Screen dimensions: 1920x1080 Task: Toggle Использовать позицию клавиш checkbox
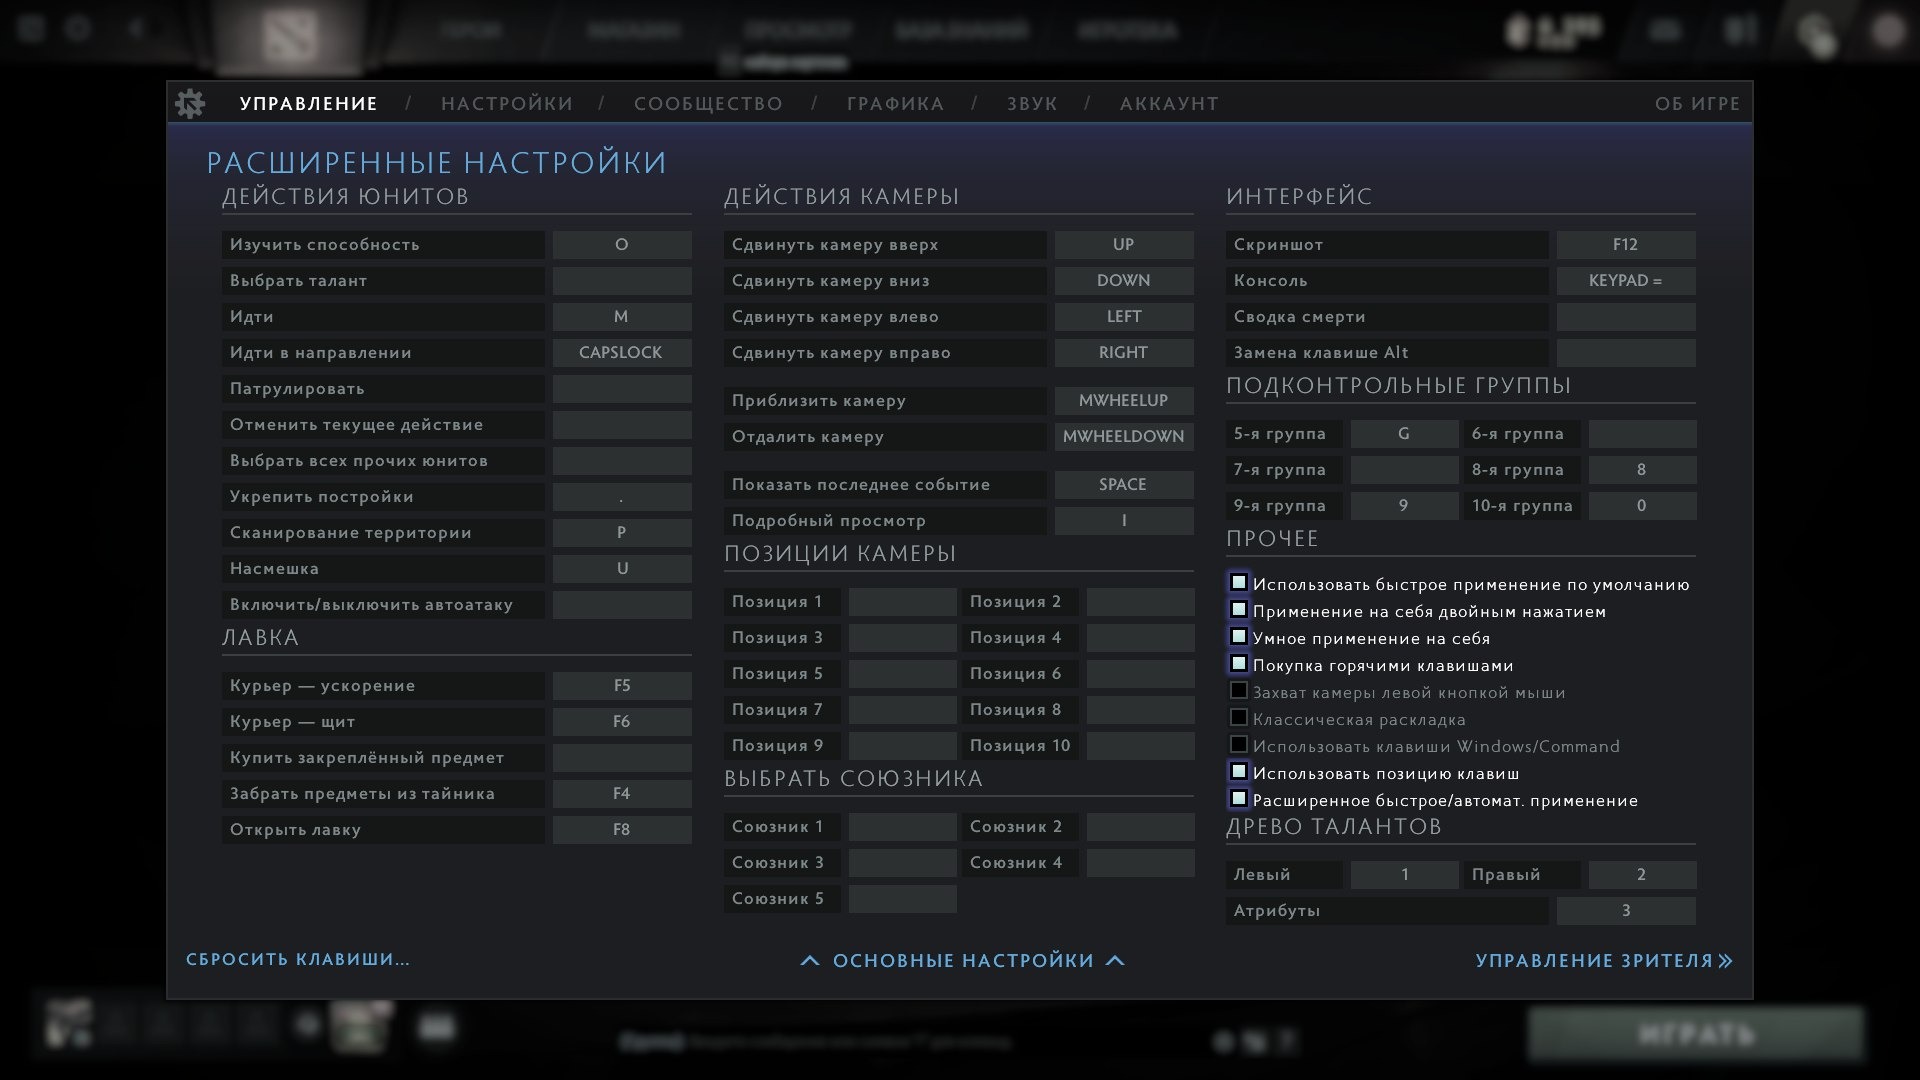click(x=1238, y=772)
